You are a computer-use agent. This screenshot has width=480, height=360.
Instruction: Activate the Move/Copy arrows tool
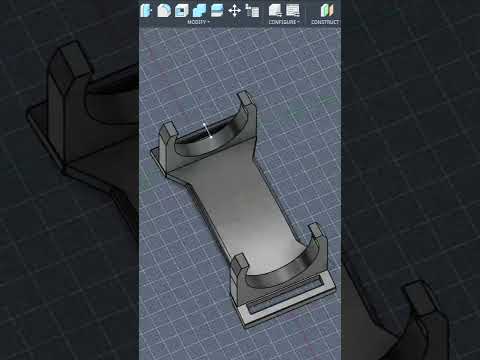(x=235, y=11)
